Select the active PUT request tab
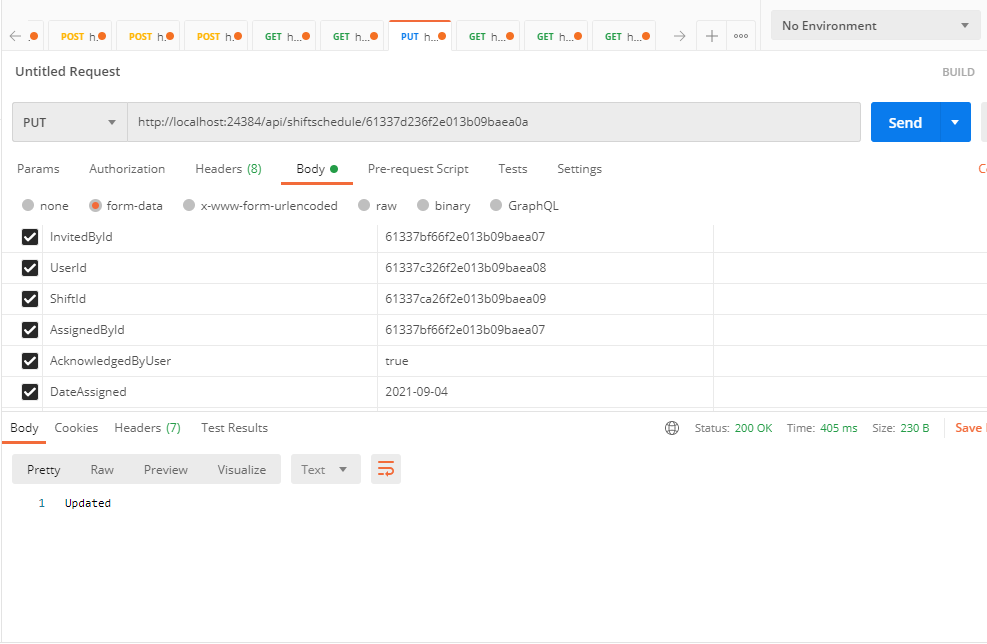The image size is (987, 644). [420, 37]
